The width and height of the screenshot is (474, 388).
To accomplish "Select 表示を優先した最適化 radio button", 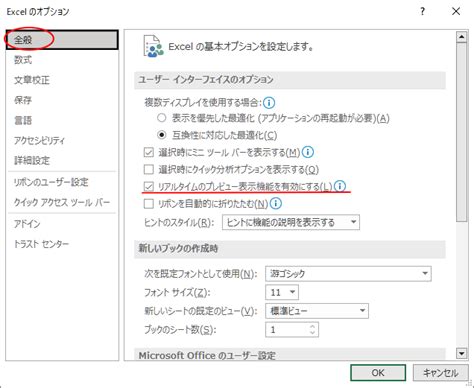I will (162, 118).
